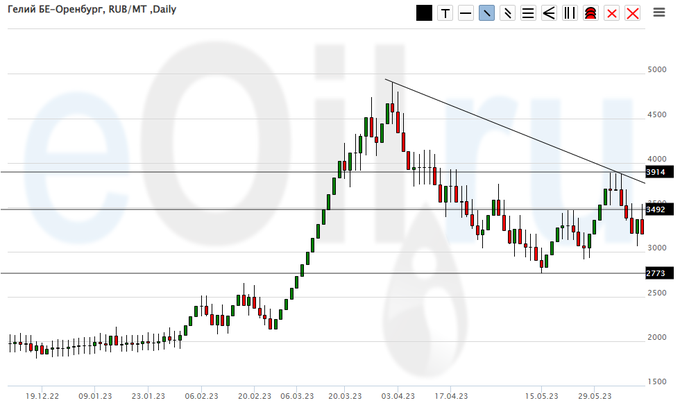Select the horizontal line drawing tool
680x412 pixels.
[466, 13]
